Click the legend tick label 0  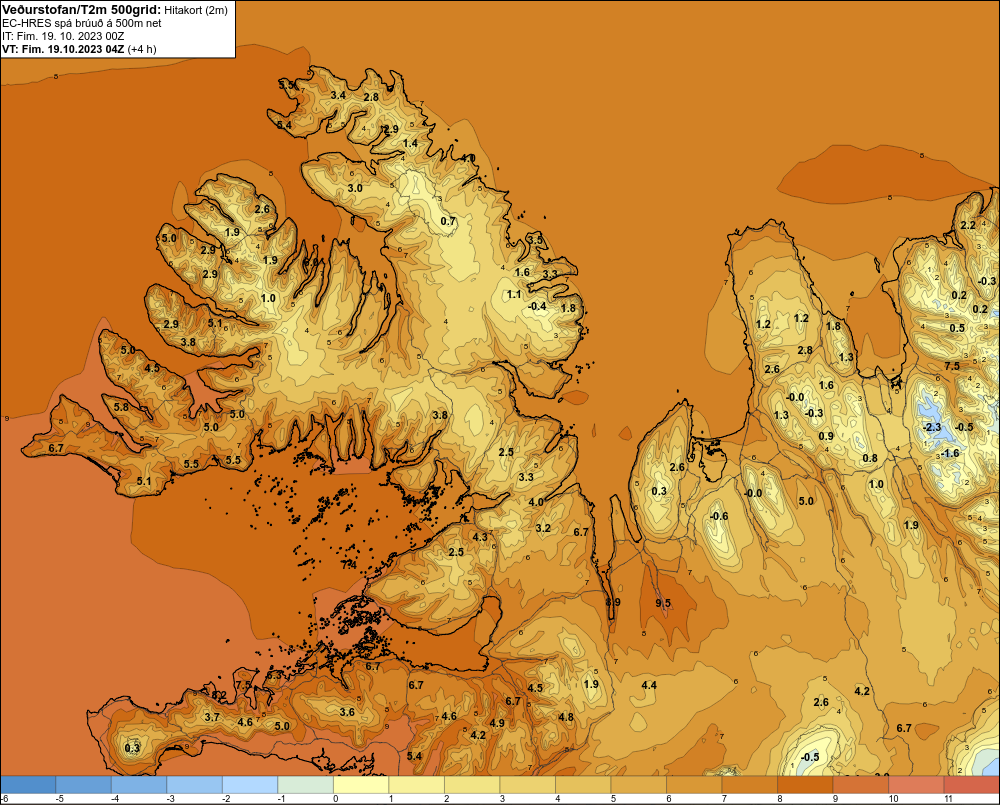point(336,799)
